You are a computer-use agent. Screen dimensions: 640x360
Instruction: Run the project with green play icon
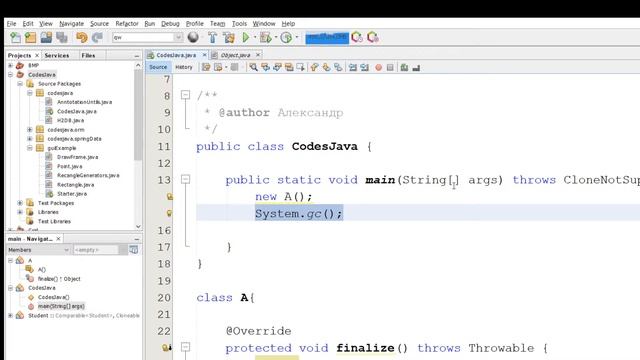[x=246, y=38]
